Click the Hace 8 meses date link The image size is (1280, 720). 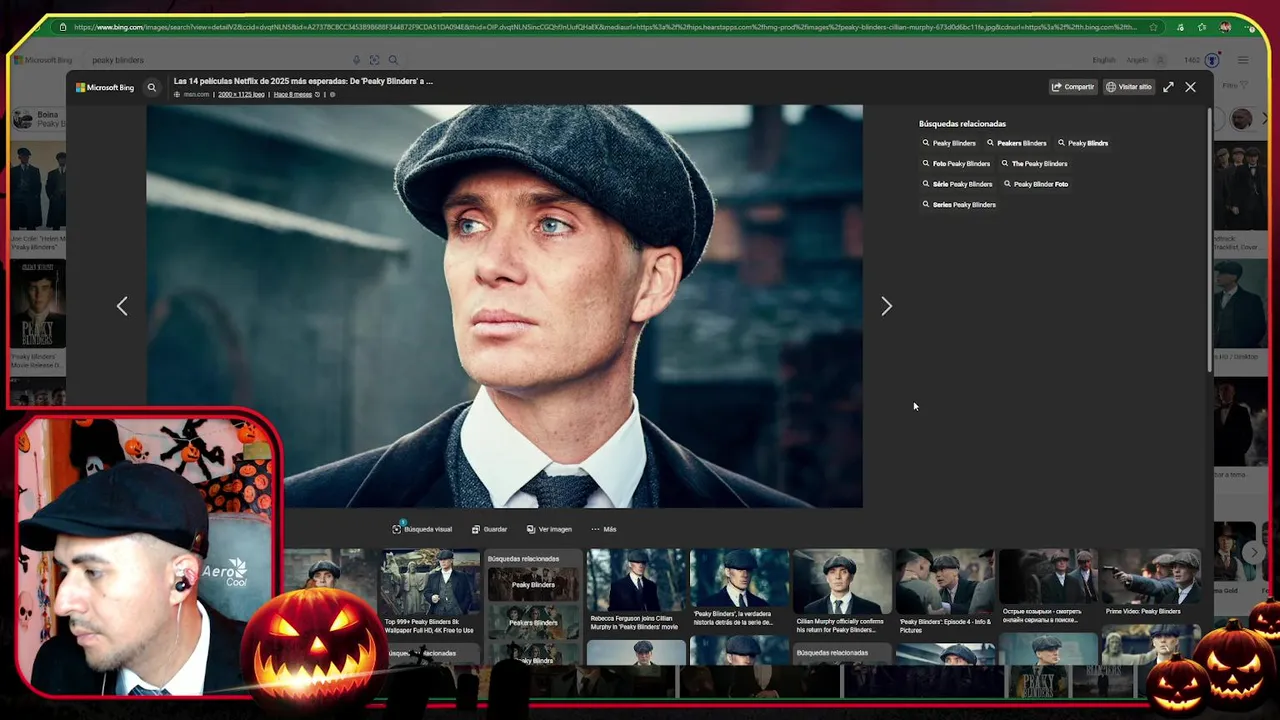point(292,94)
